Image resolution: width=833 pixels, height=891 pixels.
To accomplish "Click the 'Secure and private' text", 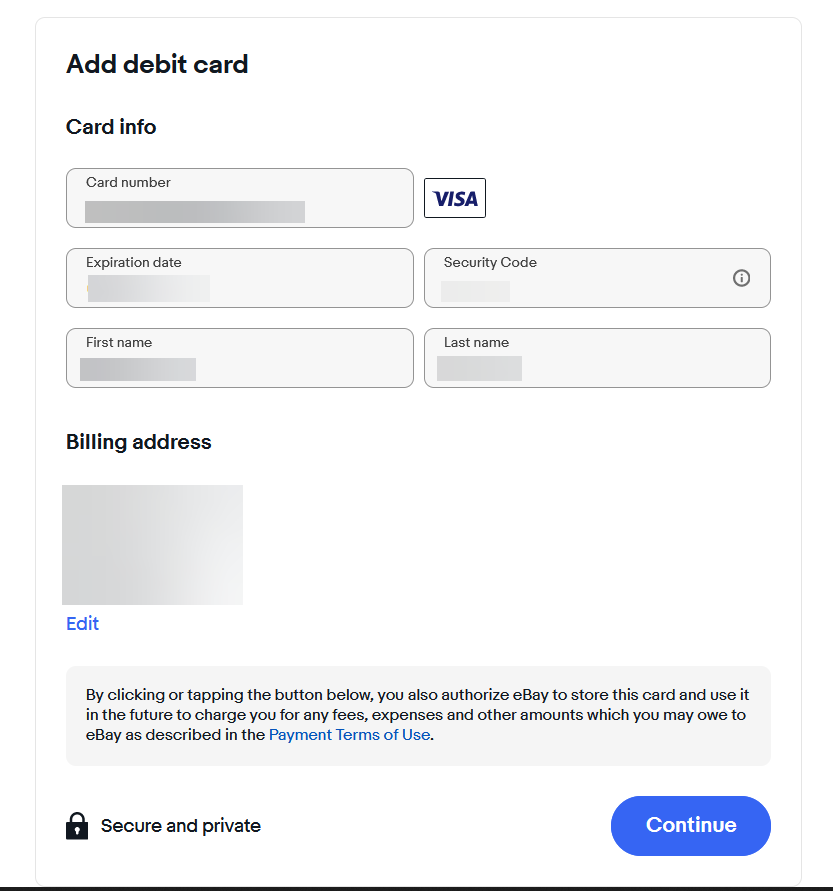I will pyautogui.click(x=181, y=826).
